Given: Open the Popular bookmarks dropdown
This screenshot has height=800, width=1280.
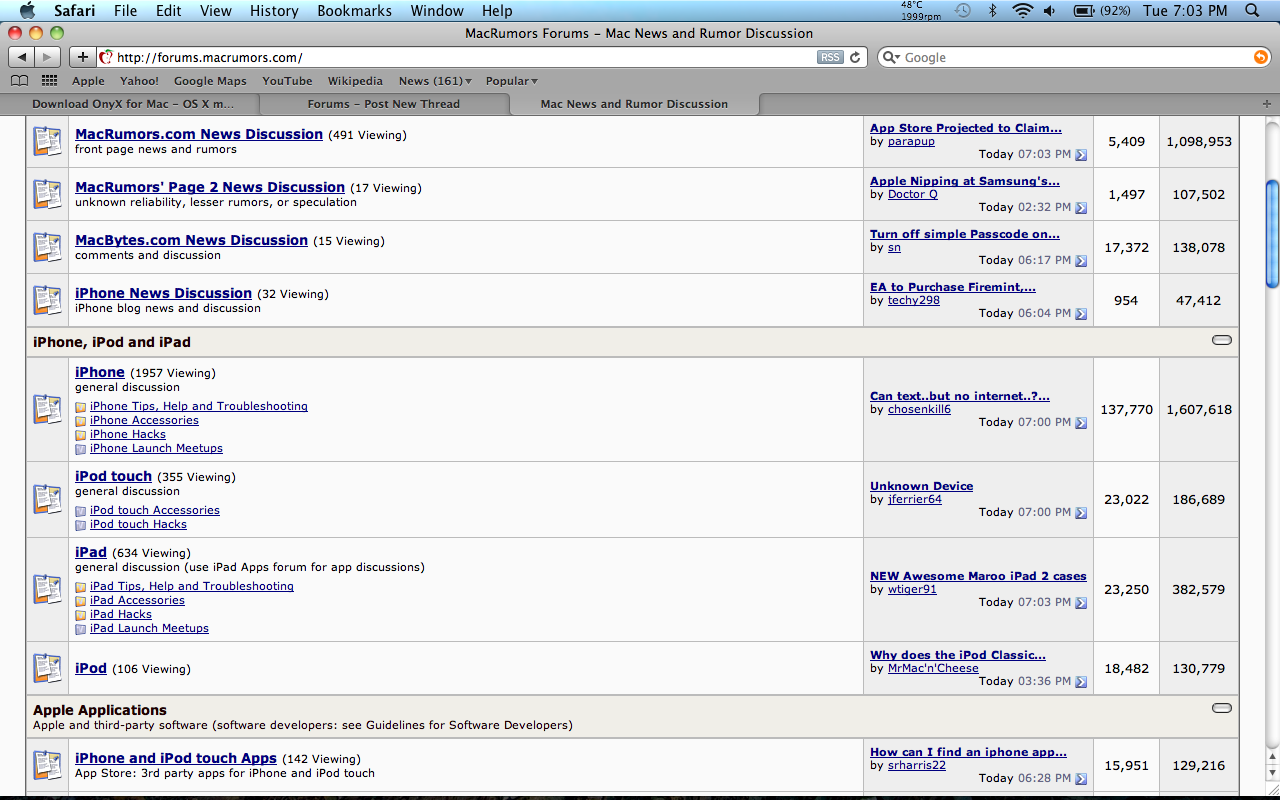Looking at the screenshot, I should (x=512, y=81).
